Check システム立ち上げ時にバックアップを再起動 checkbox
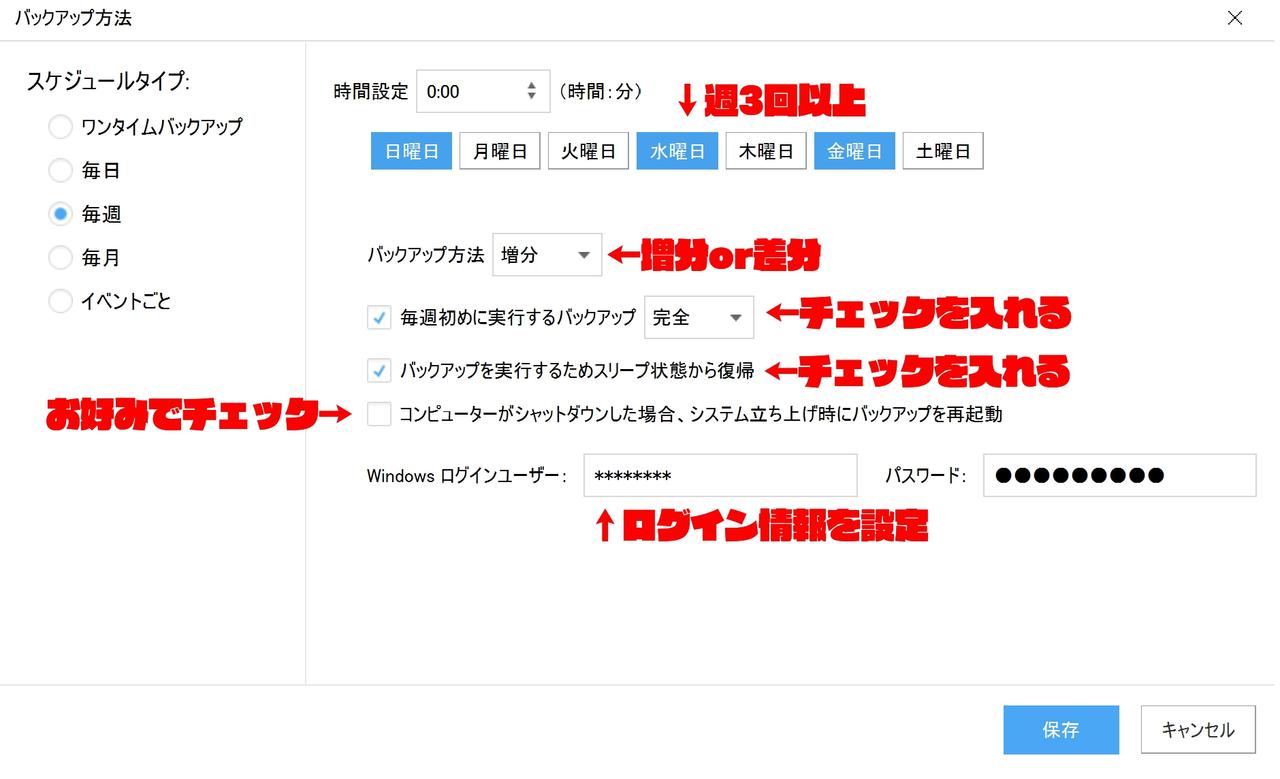 click(379, 414)
